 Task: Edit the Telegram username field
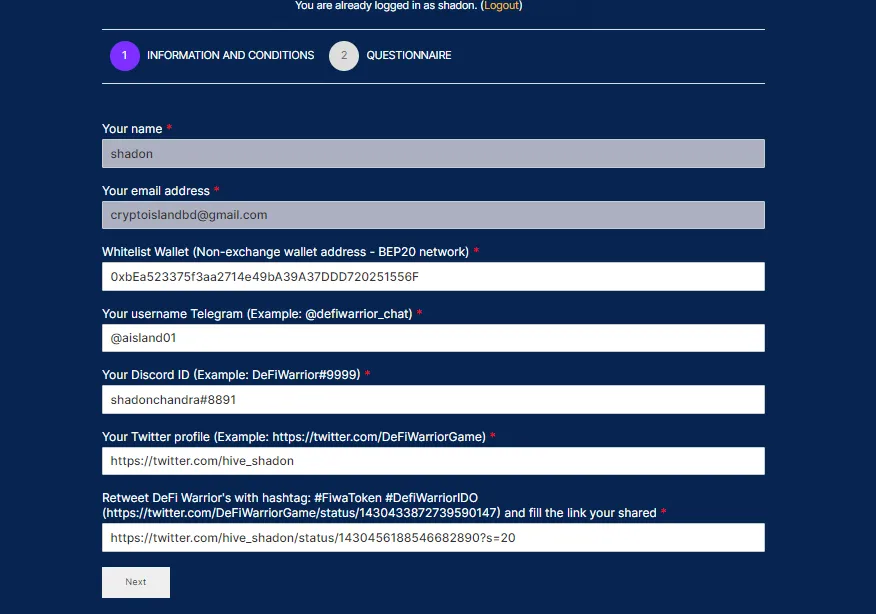433,338
